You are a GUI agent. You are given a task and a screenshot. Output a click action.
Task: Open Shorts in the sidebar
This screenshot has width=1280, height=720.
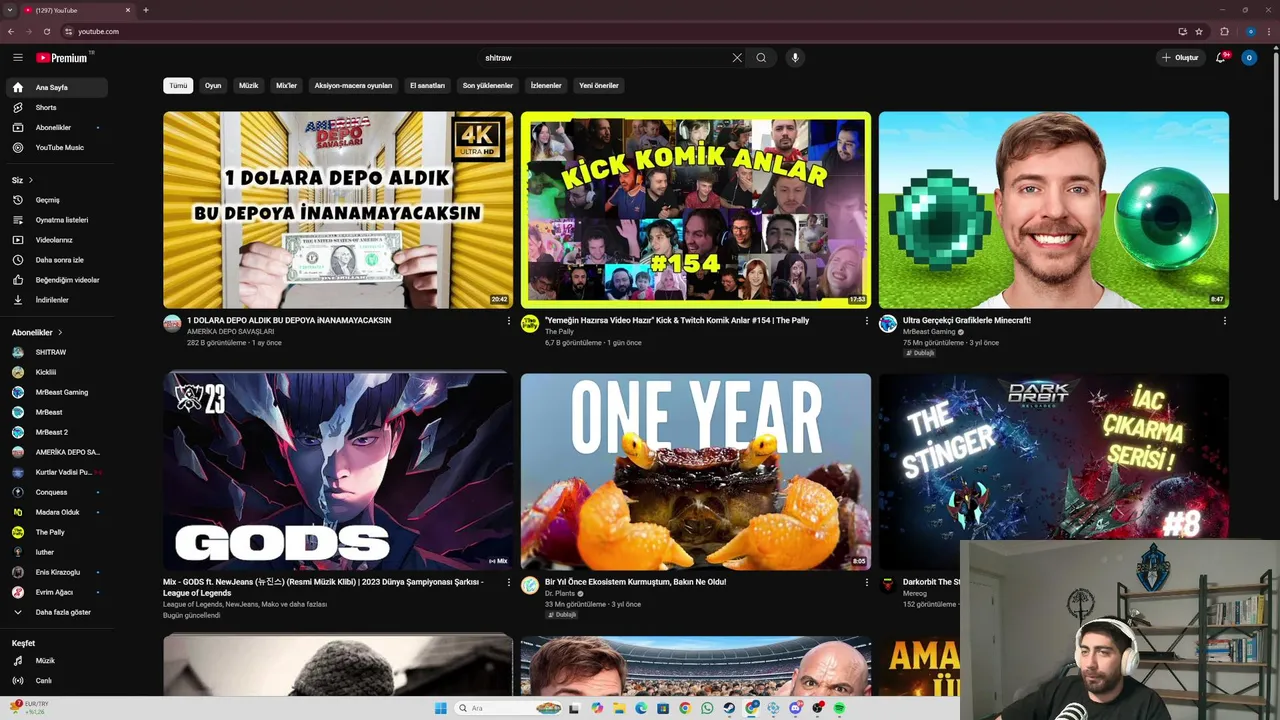coord(58,108)
